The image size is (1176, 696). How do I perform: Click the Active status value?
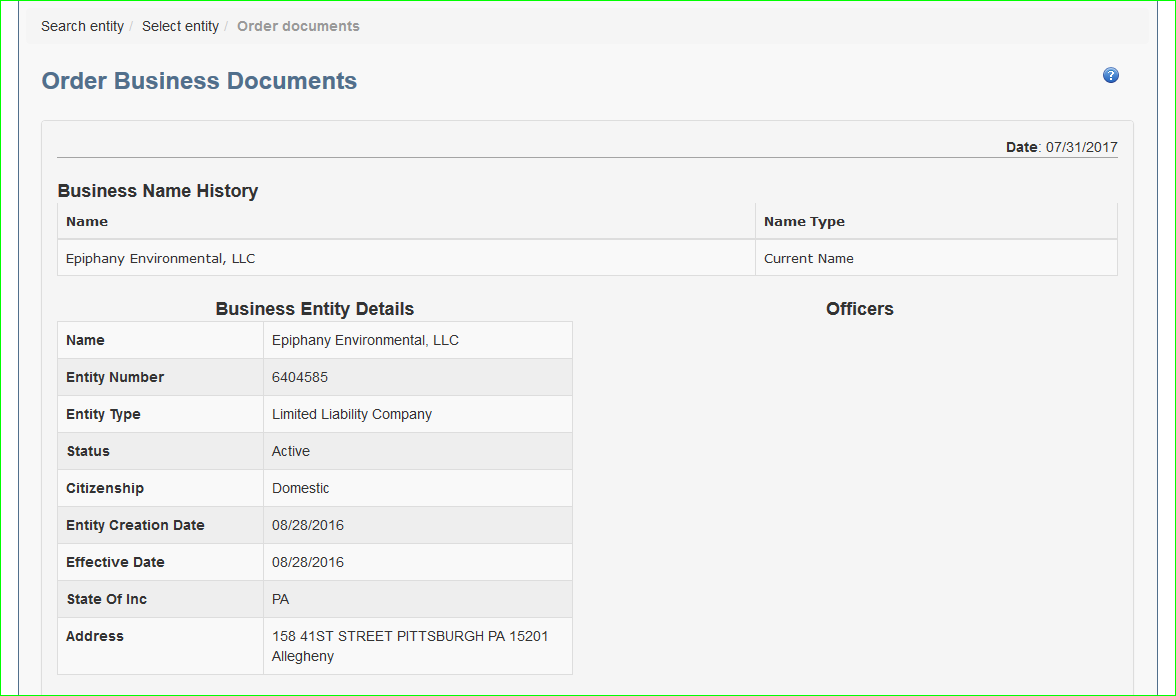pos(291,451)
